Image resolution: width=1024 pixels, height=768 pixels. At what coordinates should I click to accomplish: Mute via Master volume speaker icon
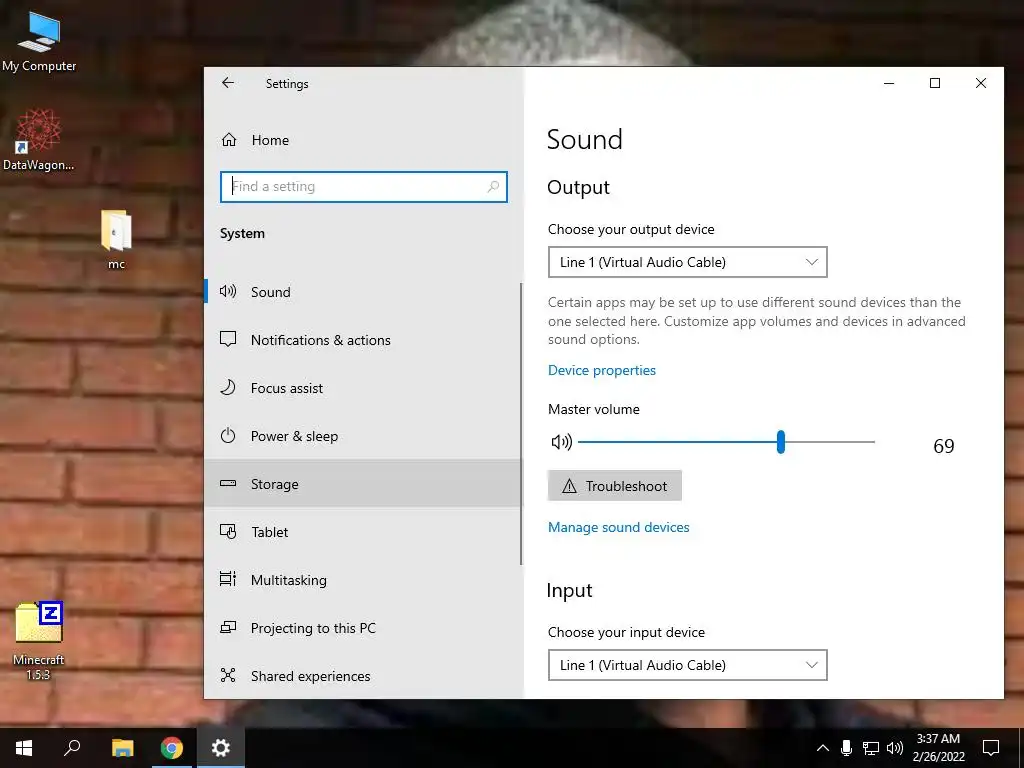pyautogui.click(x=562, y=442)
